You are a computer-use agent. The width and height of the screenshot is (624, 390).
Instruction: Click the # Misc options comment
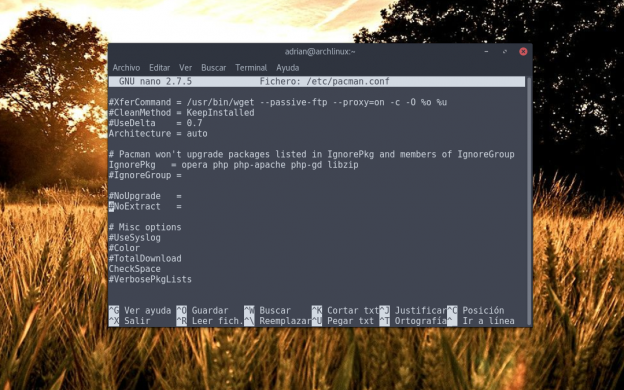pos(145,227)
